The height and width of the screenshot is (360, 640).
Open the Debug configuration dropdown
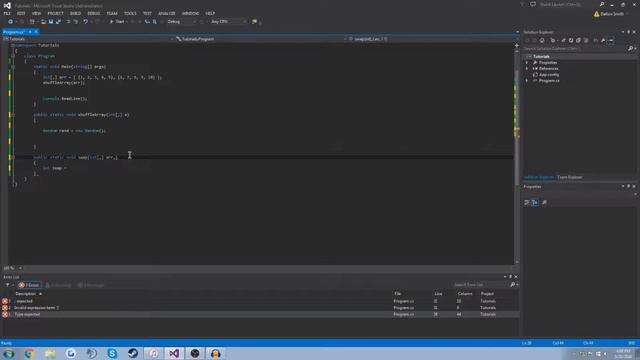coord(181,22)
